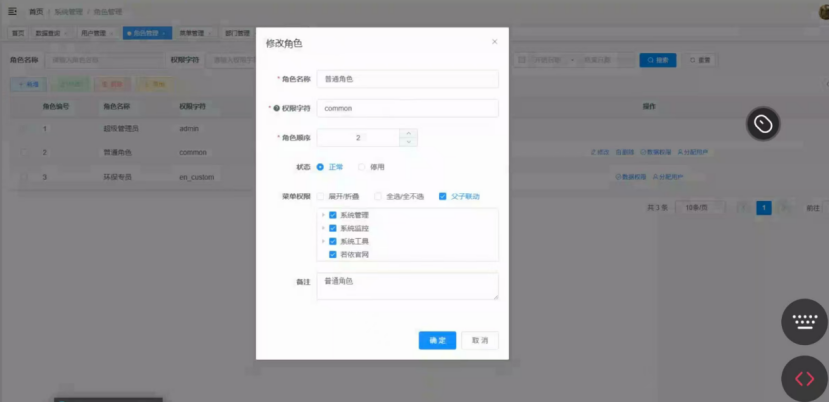829x403 pixels.
Task: Uncheck the 父子联动 checkbox
Action: click(443, 197)
